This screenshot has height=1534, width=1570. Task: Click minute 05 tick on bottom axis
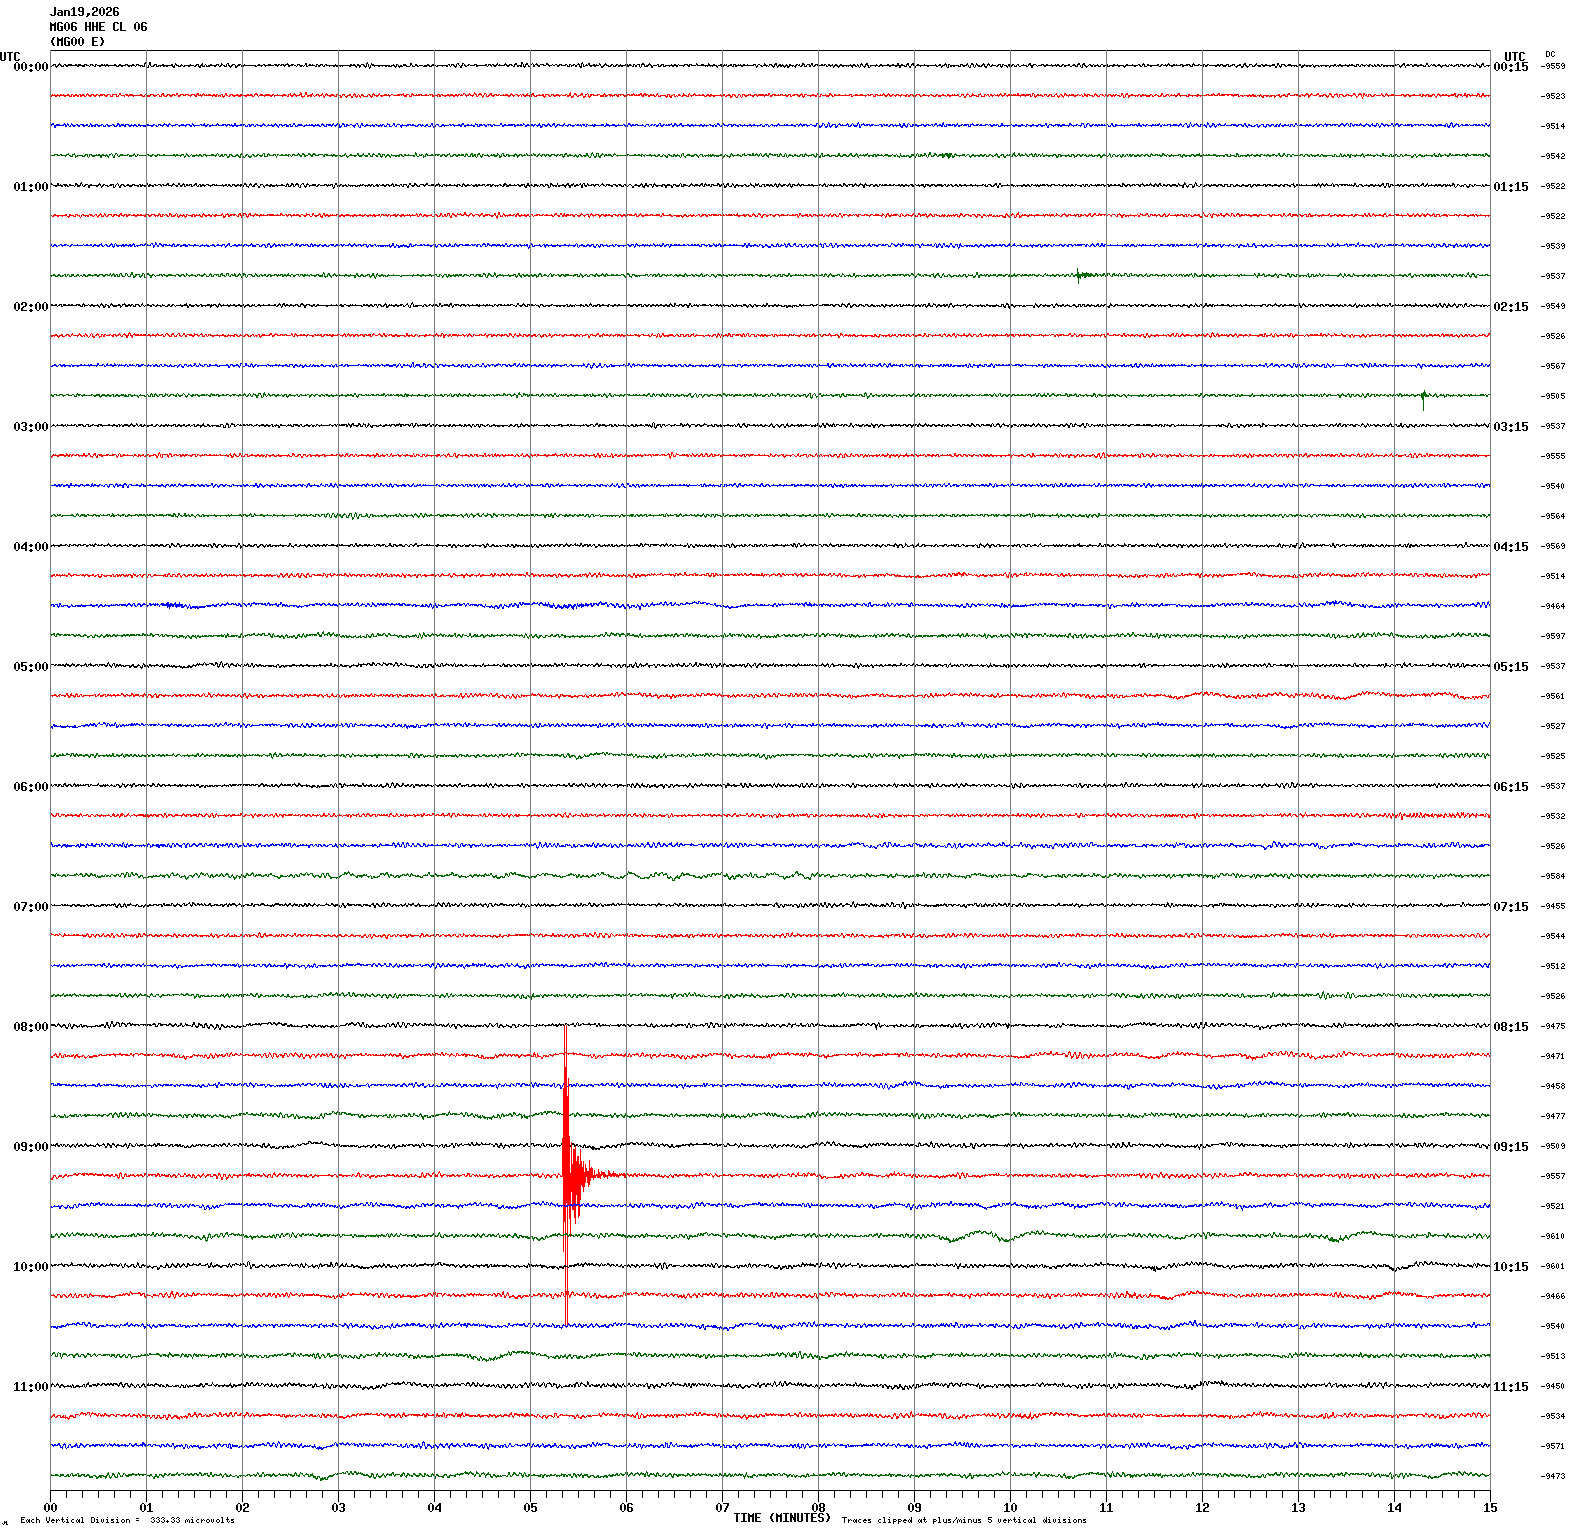point(530,1507)
